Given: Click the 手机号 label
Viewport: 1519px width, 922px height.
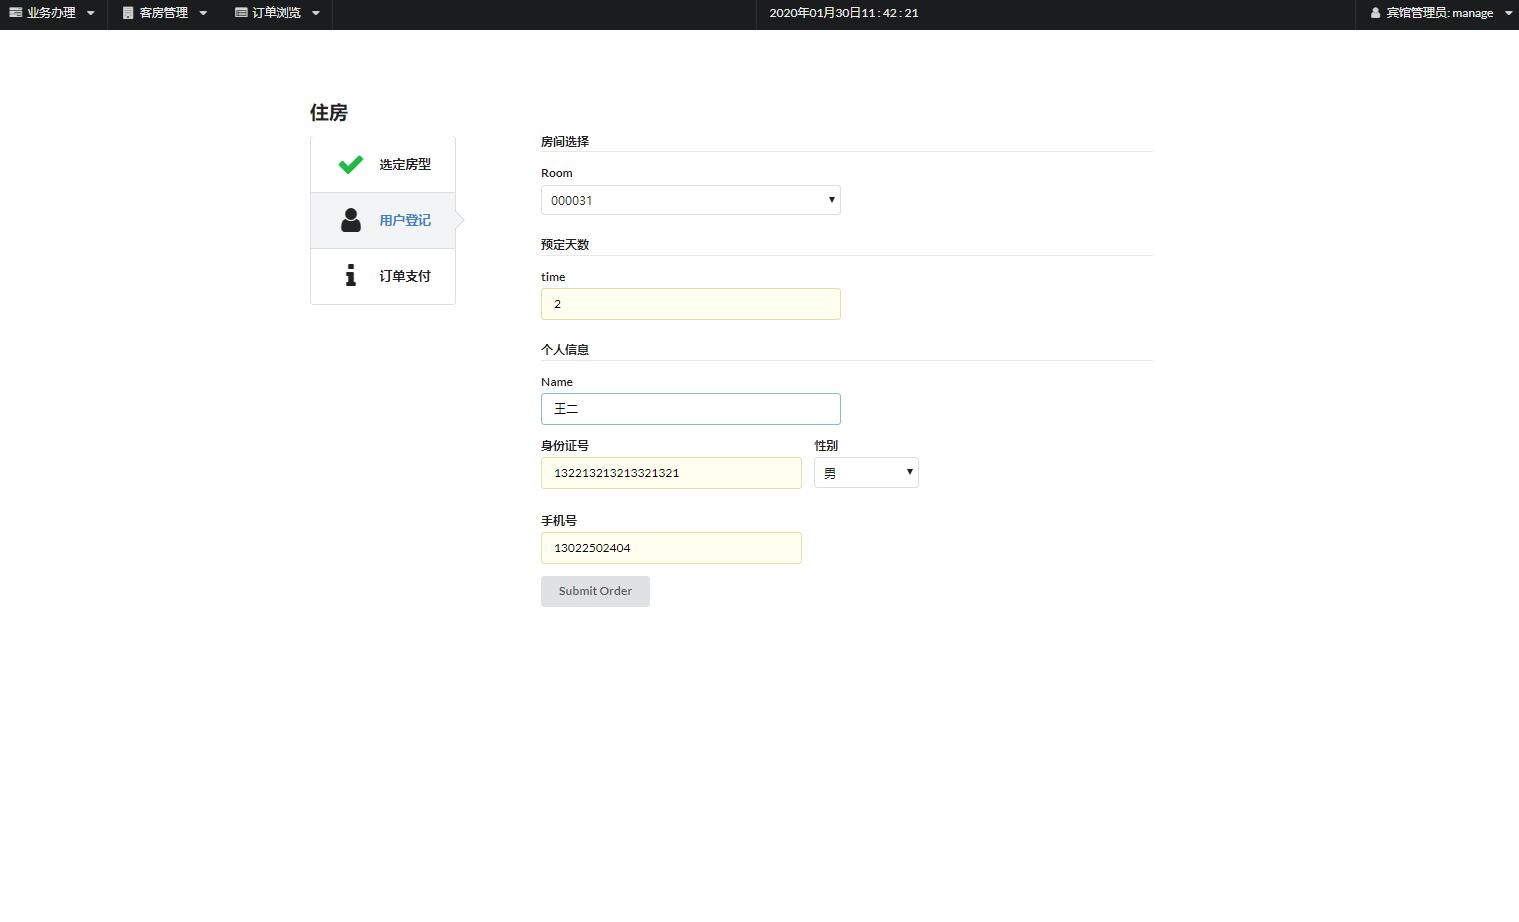Looking at the screenshot, I should click(559, 521).
